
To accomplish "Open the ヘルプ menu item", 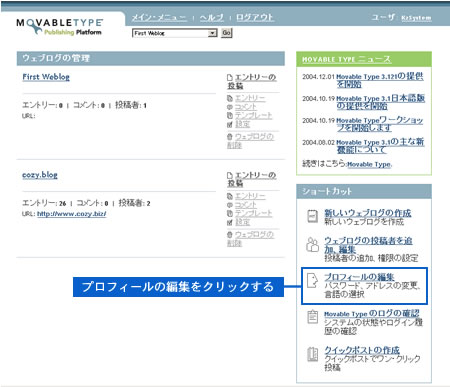I will pos(212,17).
